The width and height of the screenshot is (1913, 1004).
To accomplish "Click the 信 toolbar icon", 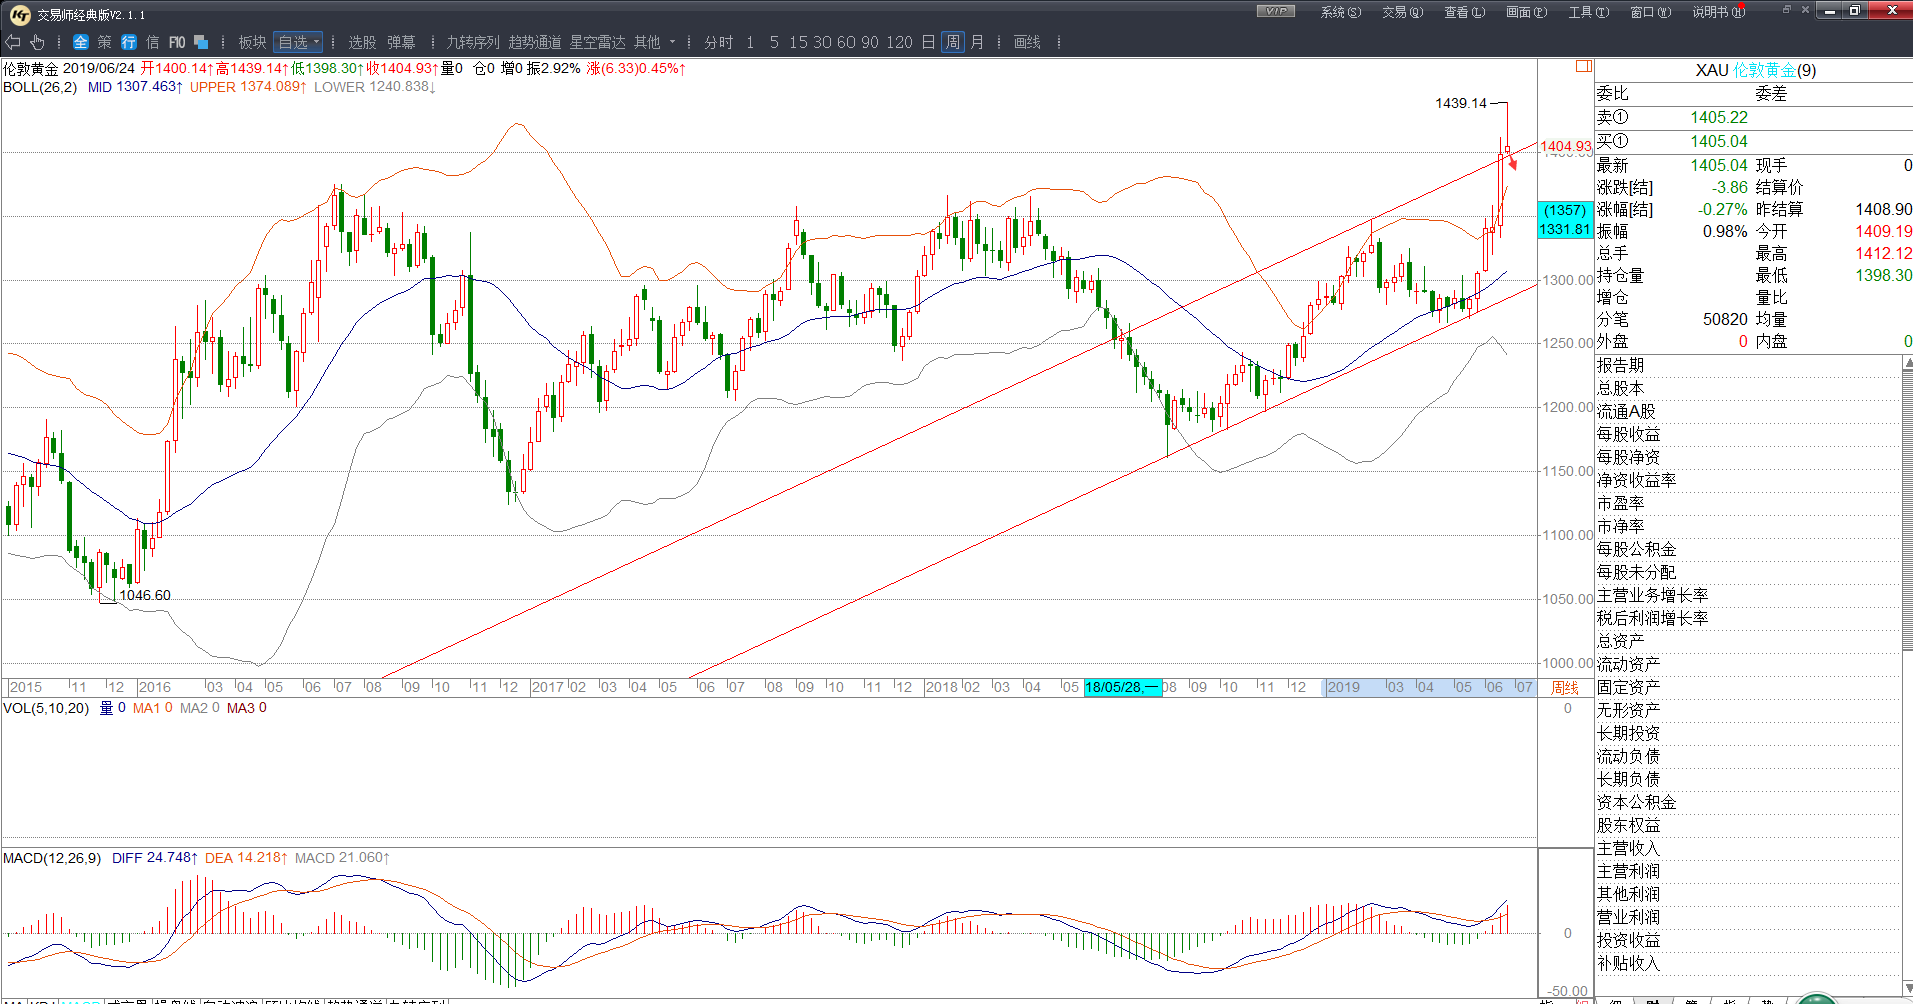I will coord(153,42).
